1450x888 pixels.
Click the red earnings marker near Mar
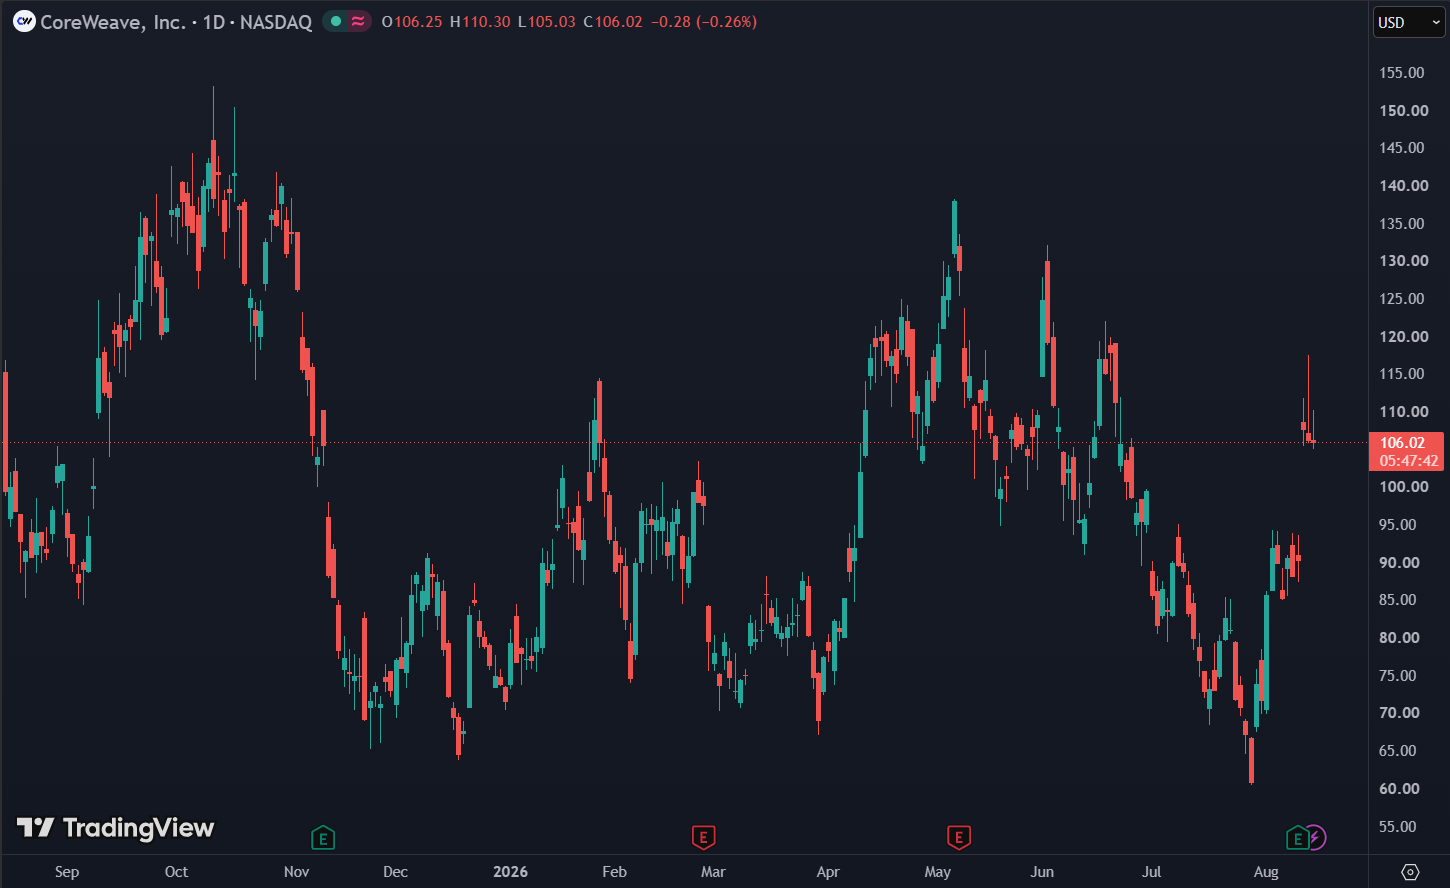click(x=703, y=837)
